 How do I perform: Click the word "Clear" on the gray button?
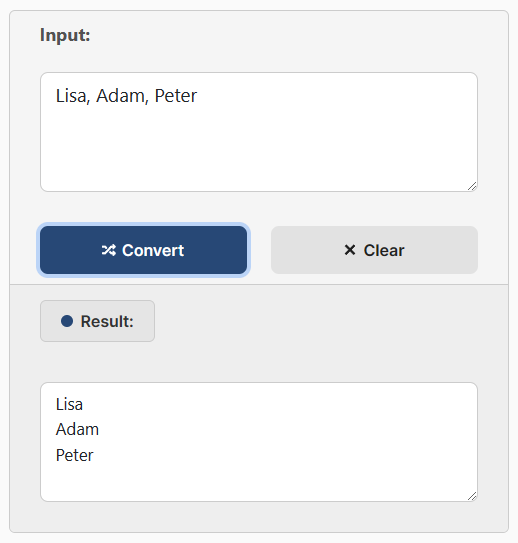384,250
